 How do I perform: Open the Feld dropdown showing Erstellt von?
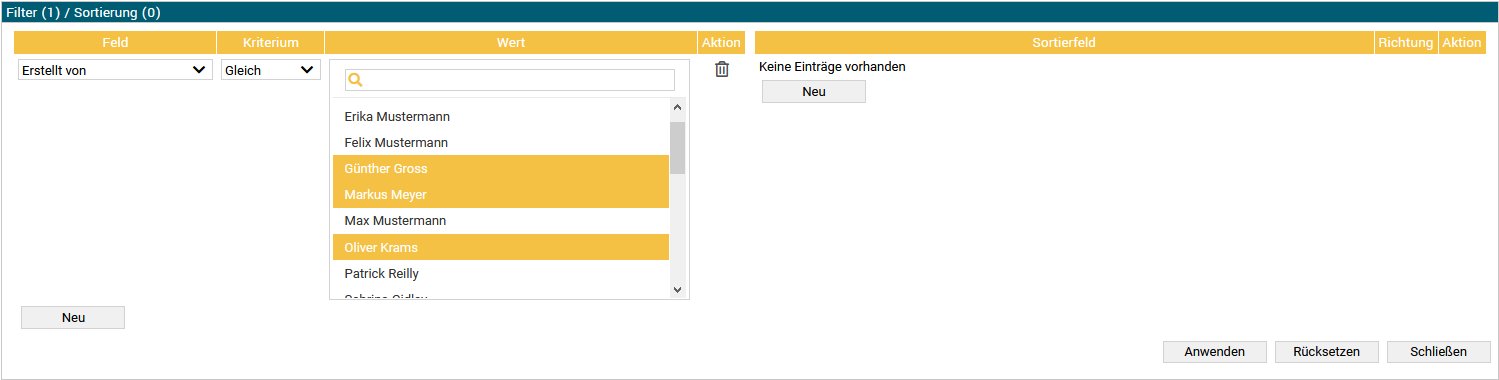(x=115, y=70)
